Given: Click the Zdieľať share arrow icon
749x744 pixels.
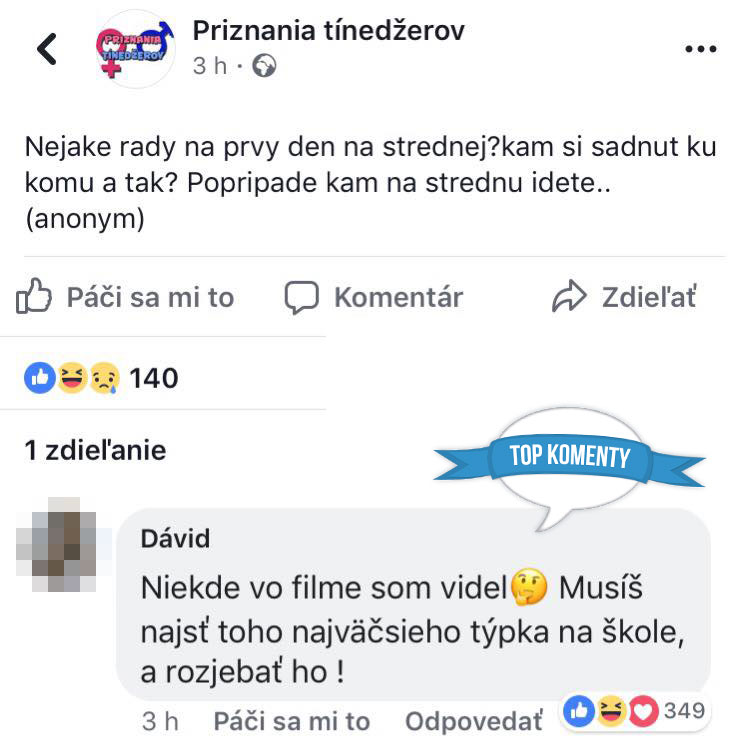Looking at the screenshot, I should pyautogui.click(x=568, y=296).
